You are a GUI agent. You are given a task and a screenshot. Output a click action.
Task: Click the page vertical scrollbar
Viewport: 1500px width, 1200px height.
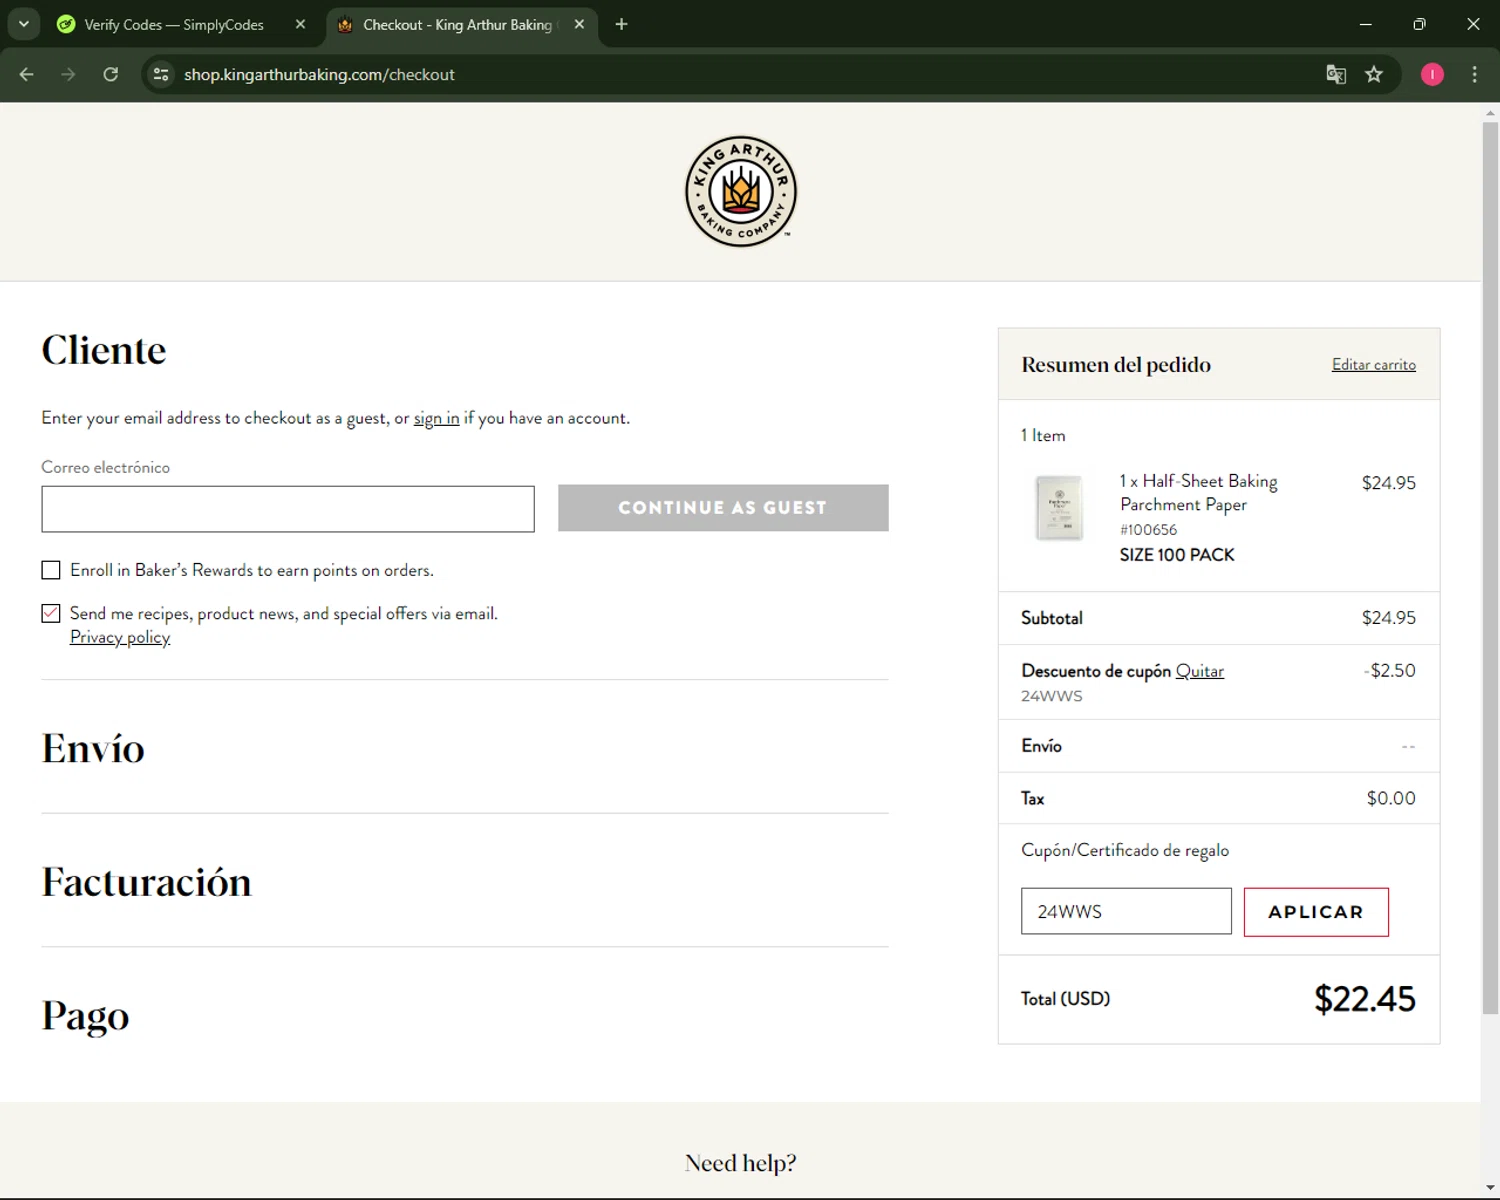point(1490,568)
